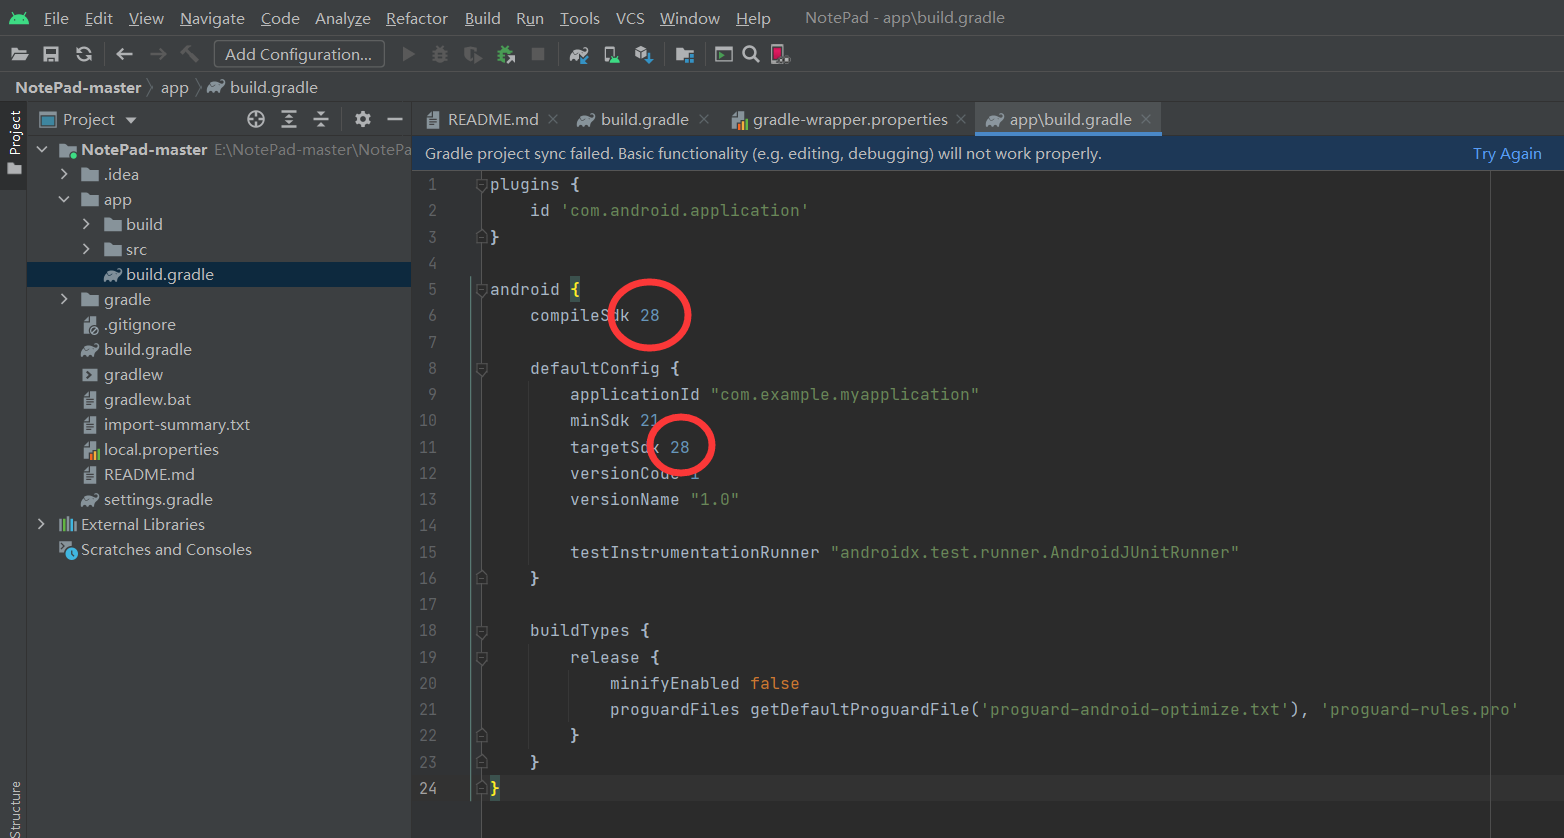Screen dimensions: 1564x838
Task: Fold the release block at line 19
Action: 481,657
